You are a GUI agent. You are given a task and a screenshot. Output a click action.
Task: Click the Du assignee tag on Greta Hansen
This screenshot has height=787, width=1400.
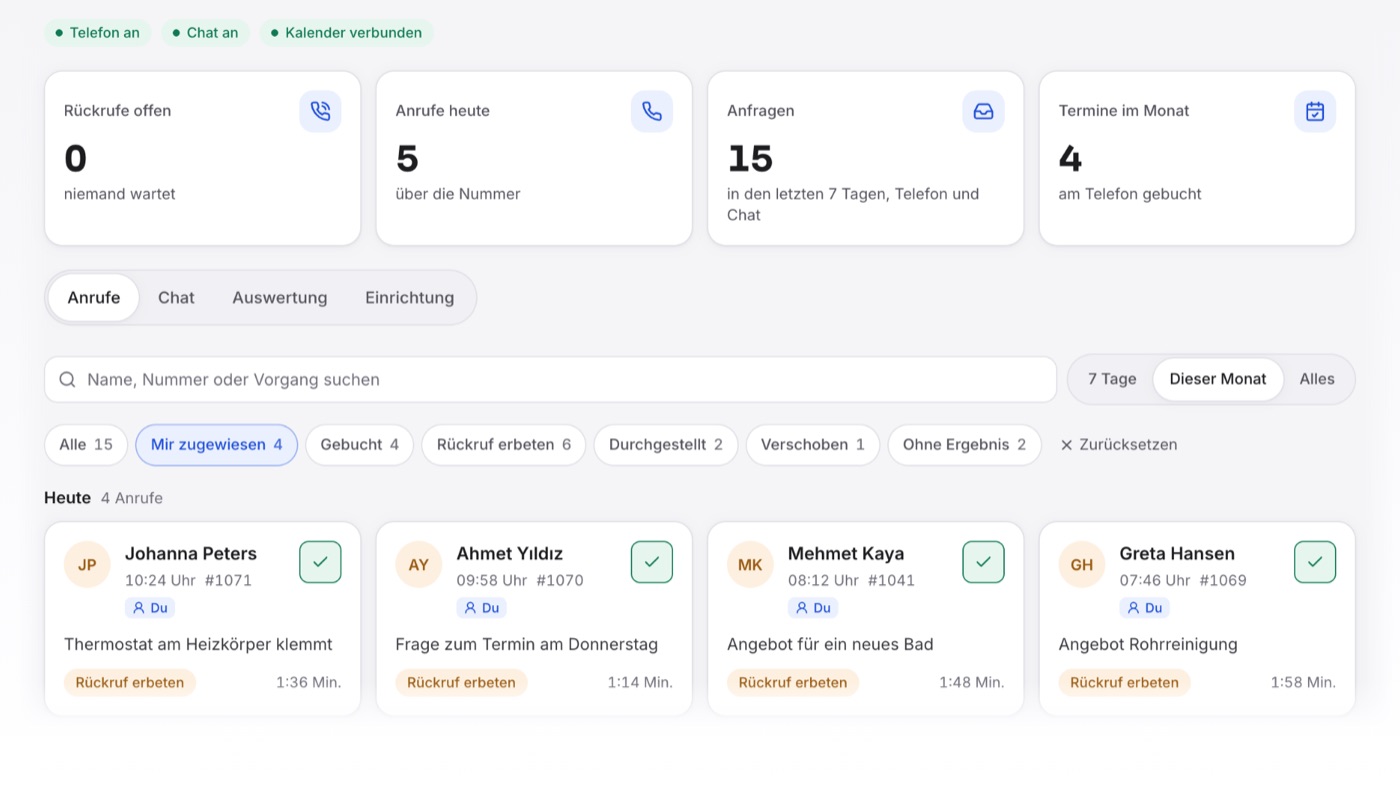pos(1145,608)
